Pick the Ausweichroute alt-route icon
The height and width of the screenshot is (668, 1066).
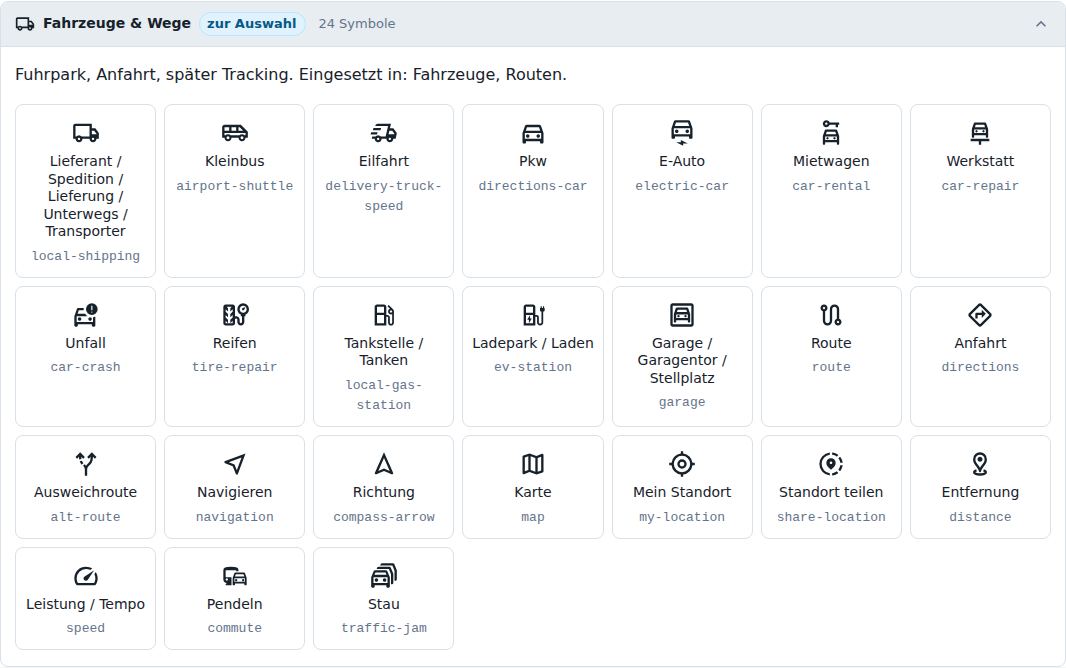pos(86,463)
